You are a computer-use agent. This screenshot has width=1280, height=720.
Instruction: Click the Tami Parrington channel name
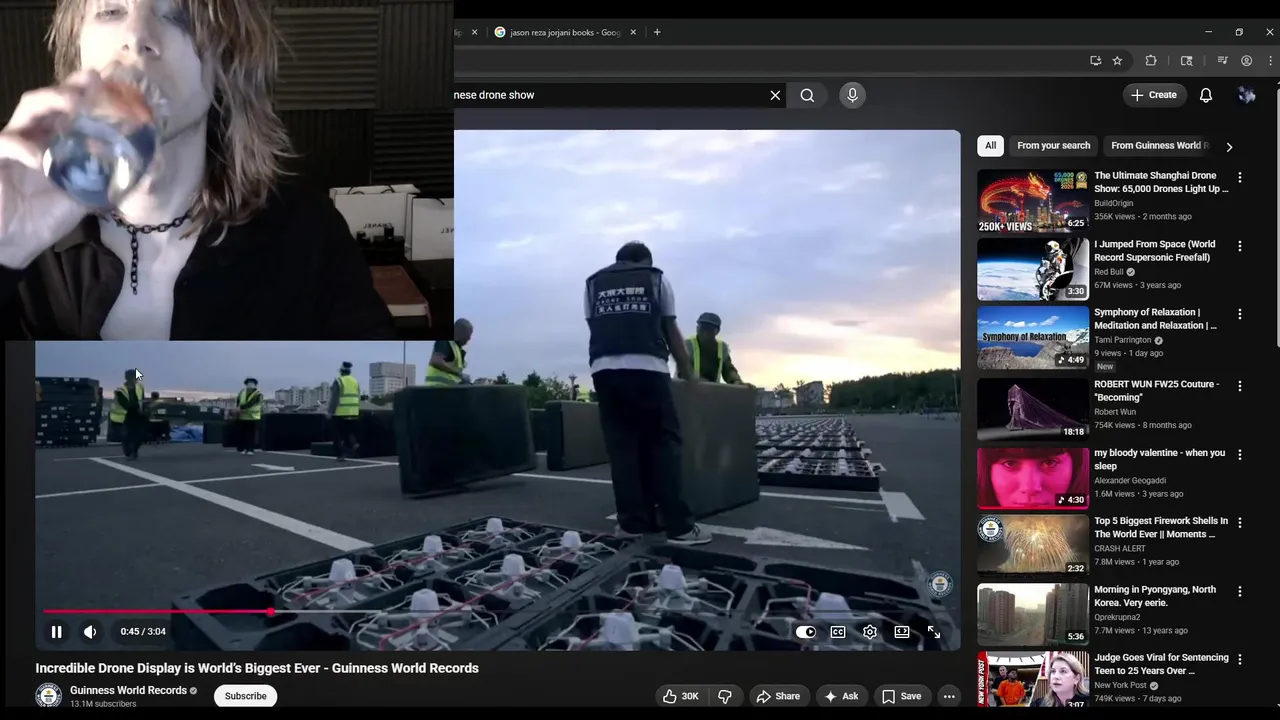[1123, 340]
